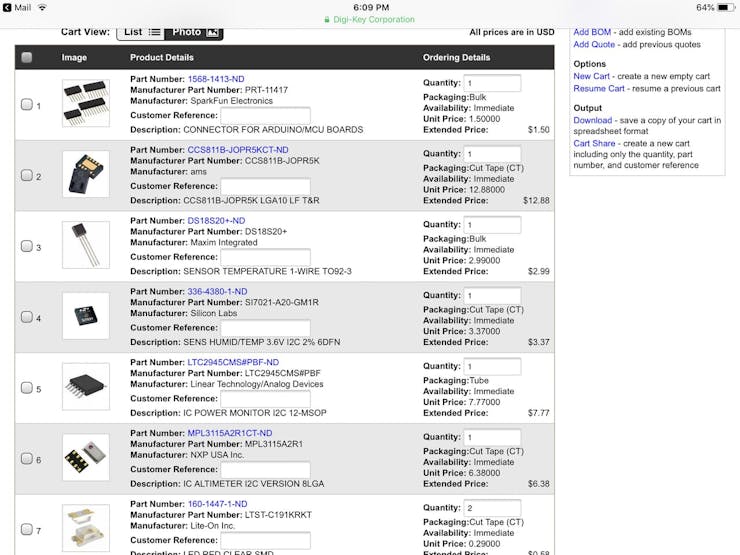
Task: Select description 'IC POWER MONITOR I2C 12-MSOP'
Action: 255,413
